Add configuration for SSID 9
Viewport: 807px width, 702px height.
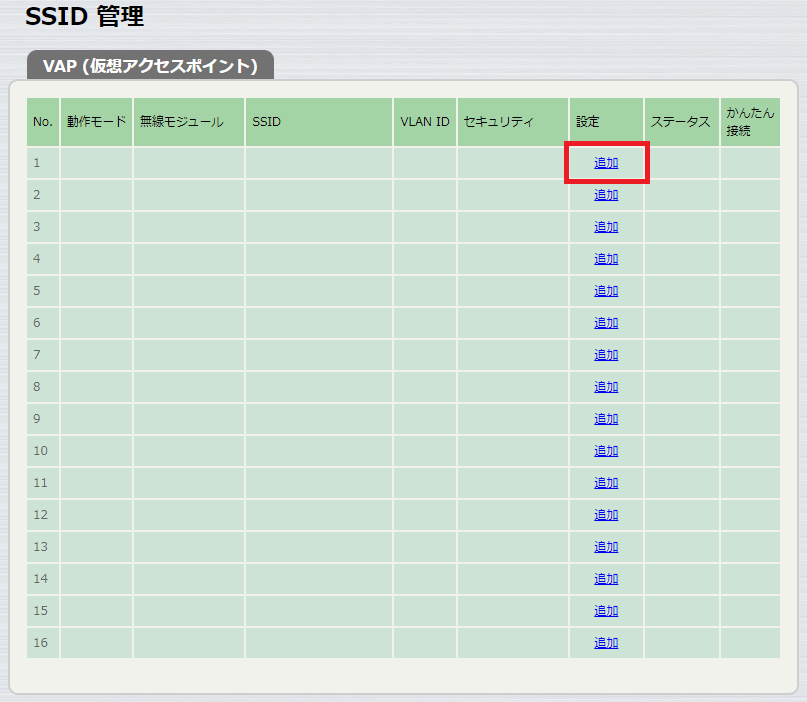(605, 418)
